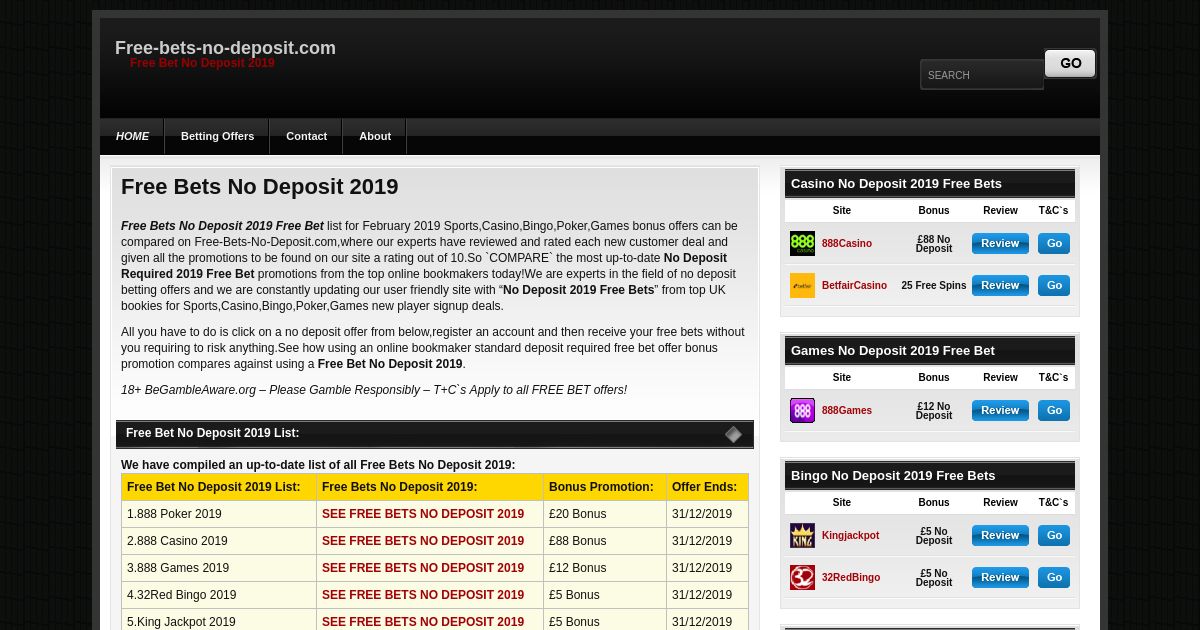The image size is (1200, 630).
Task: Click the Kingjackpot logo icon
Action: pos(802,535)
